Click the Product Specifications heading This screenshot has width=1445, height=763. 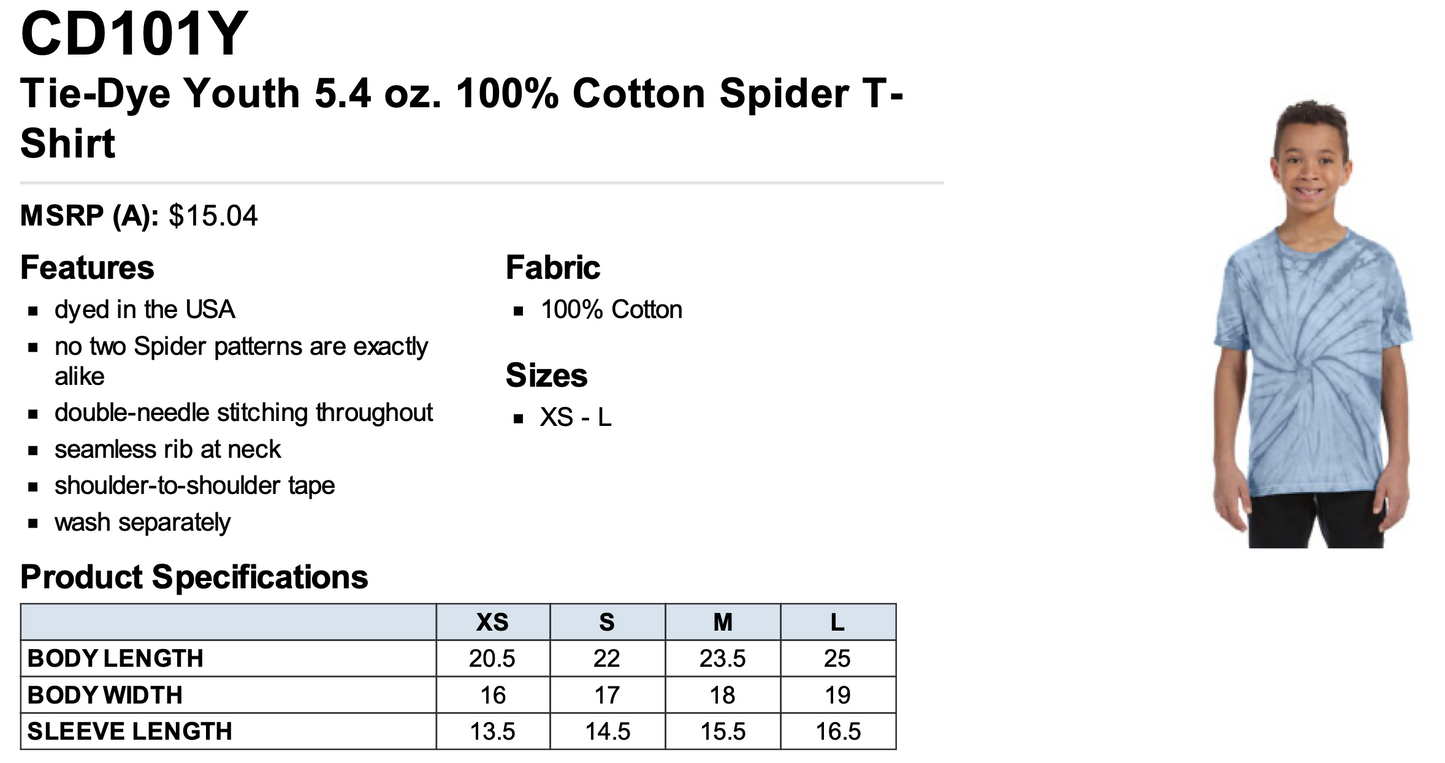tap(194, 577)
